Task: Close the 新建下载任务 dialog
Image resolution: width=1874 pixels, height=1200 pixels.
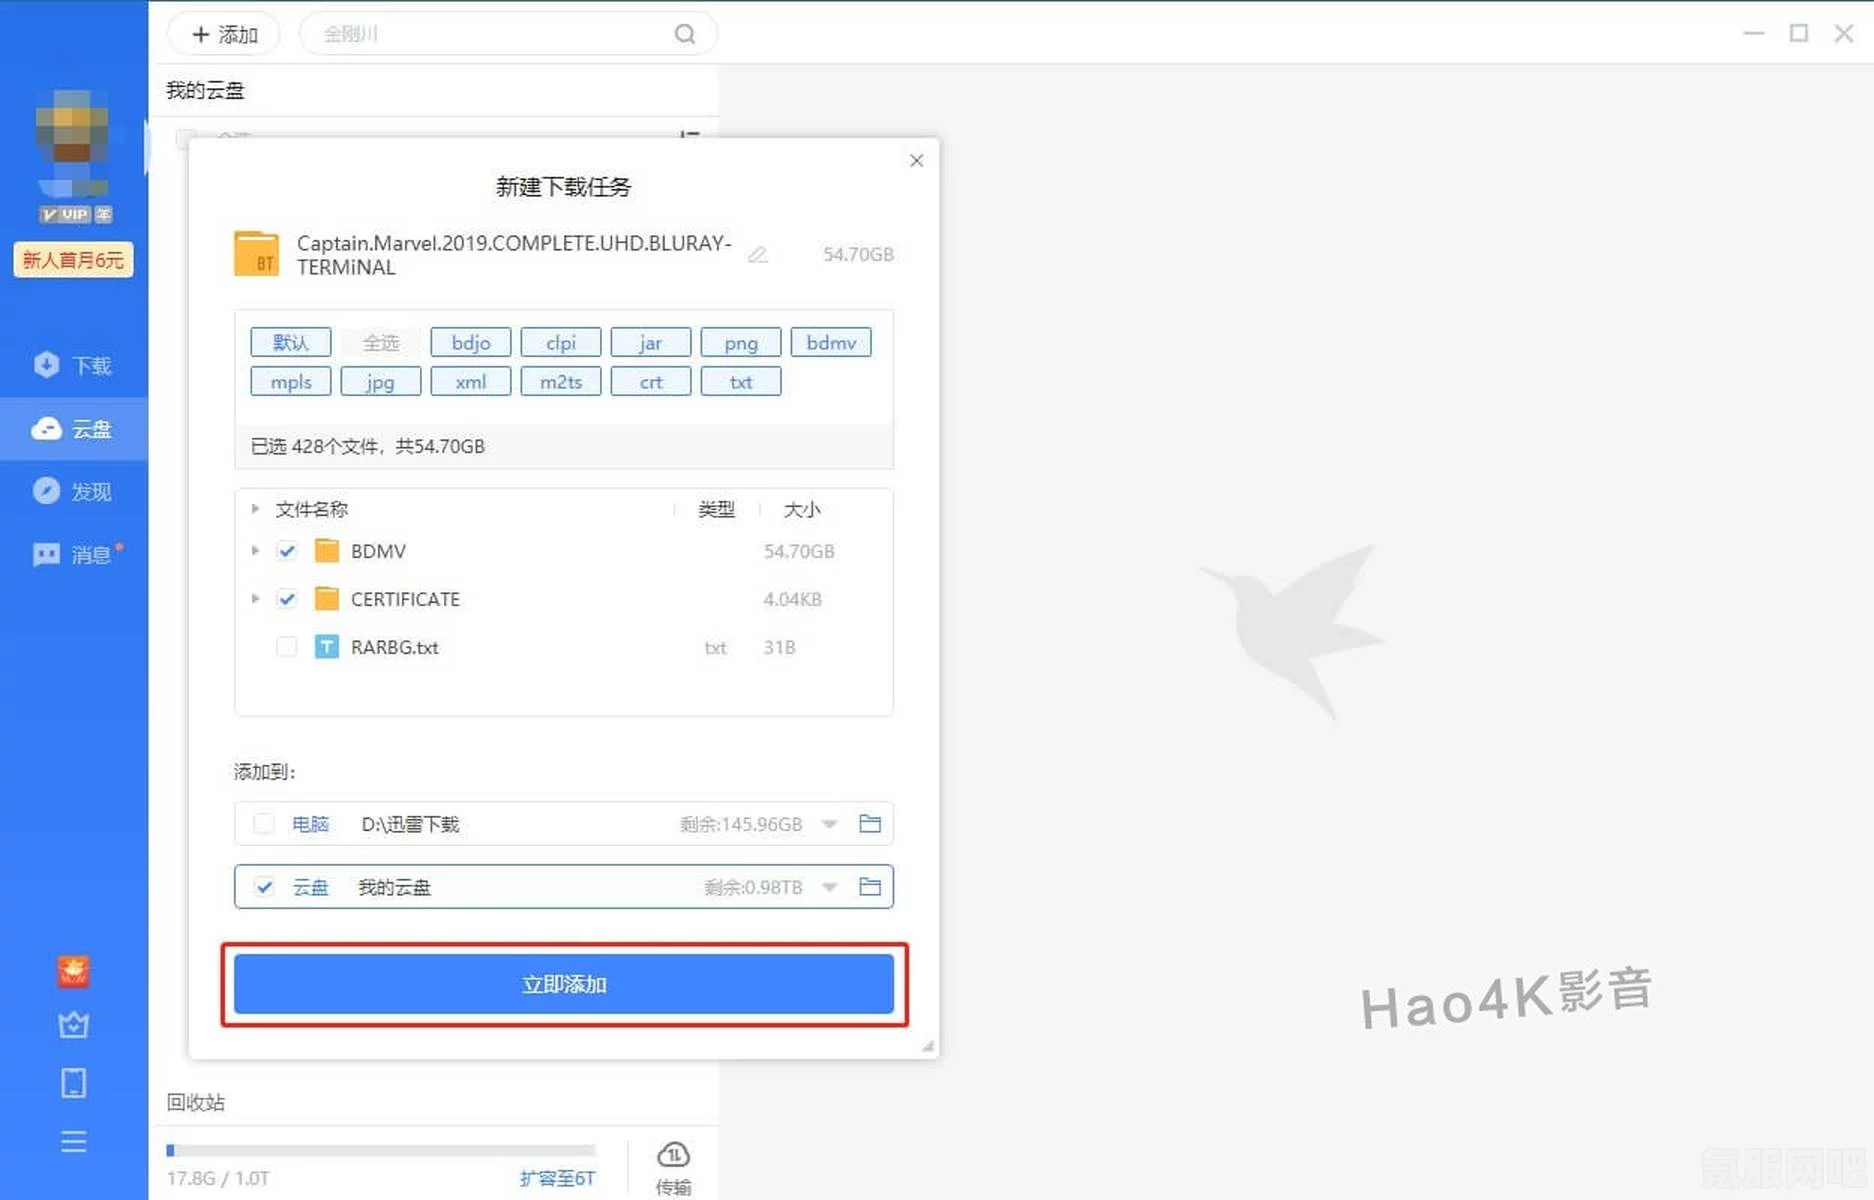Action: point(916,160)
